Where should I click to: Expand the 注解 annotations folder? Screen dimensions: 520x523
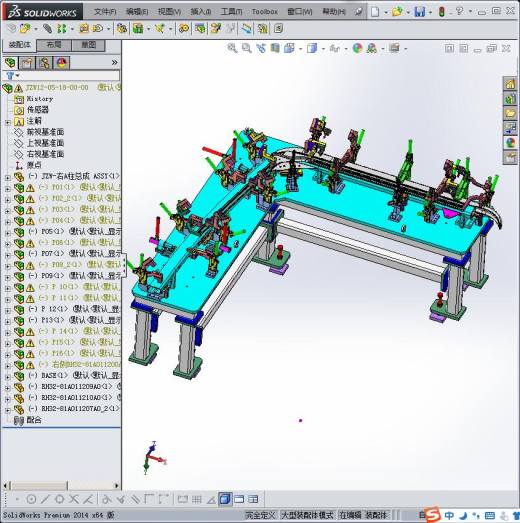point(7,122)
